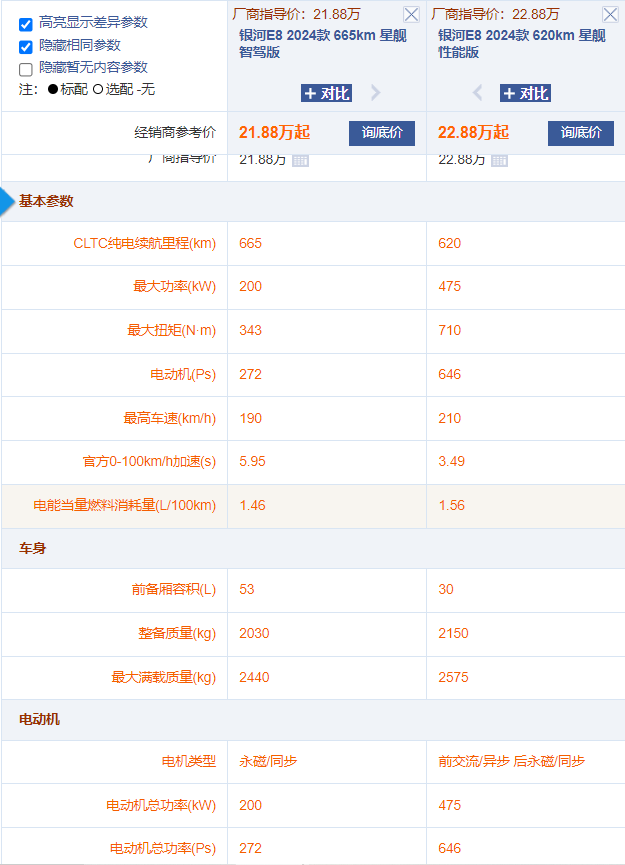625x865 pixels.
Task: Remove the 620km 星舰性能版 column
Action: pyautogui.click(x=610, y=14)
